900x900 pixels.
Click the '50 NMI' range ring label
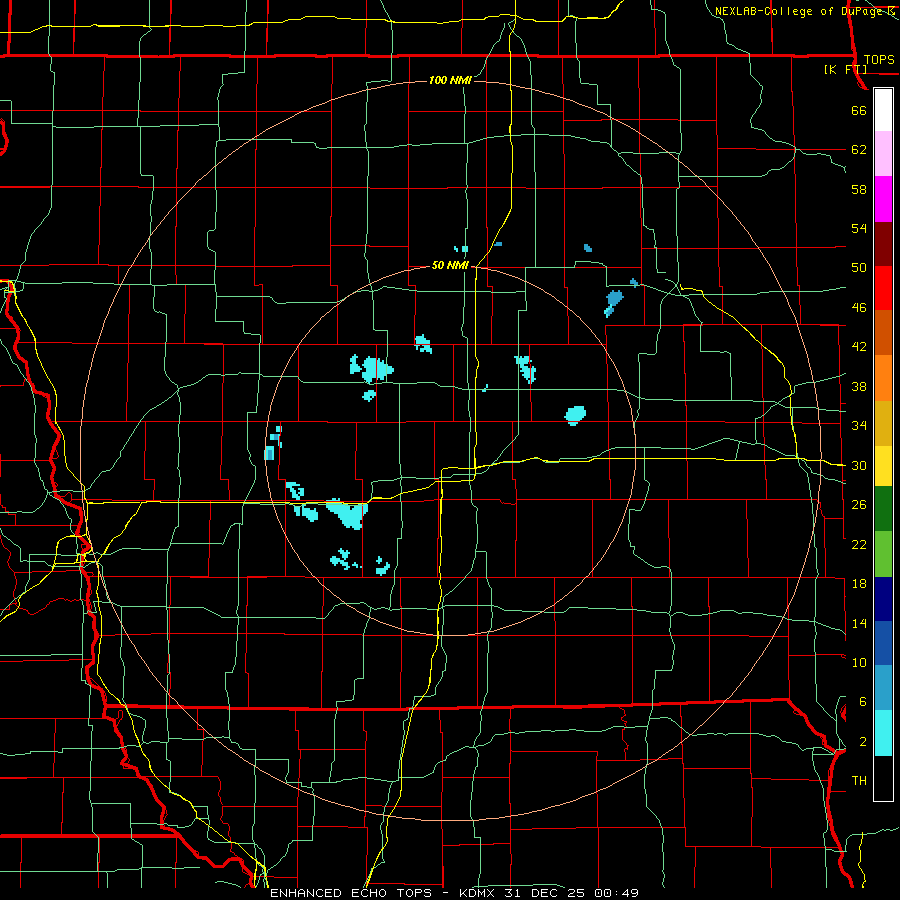coord(451,265)
